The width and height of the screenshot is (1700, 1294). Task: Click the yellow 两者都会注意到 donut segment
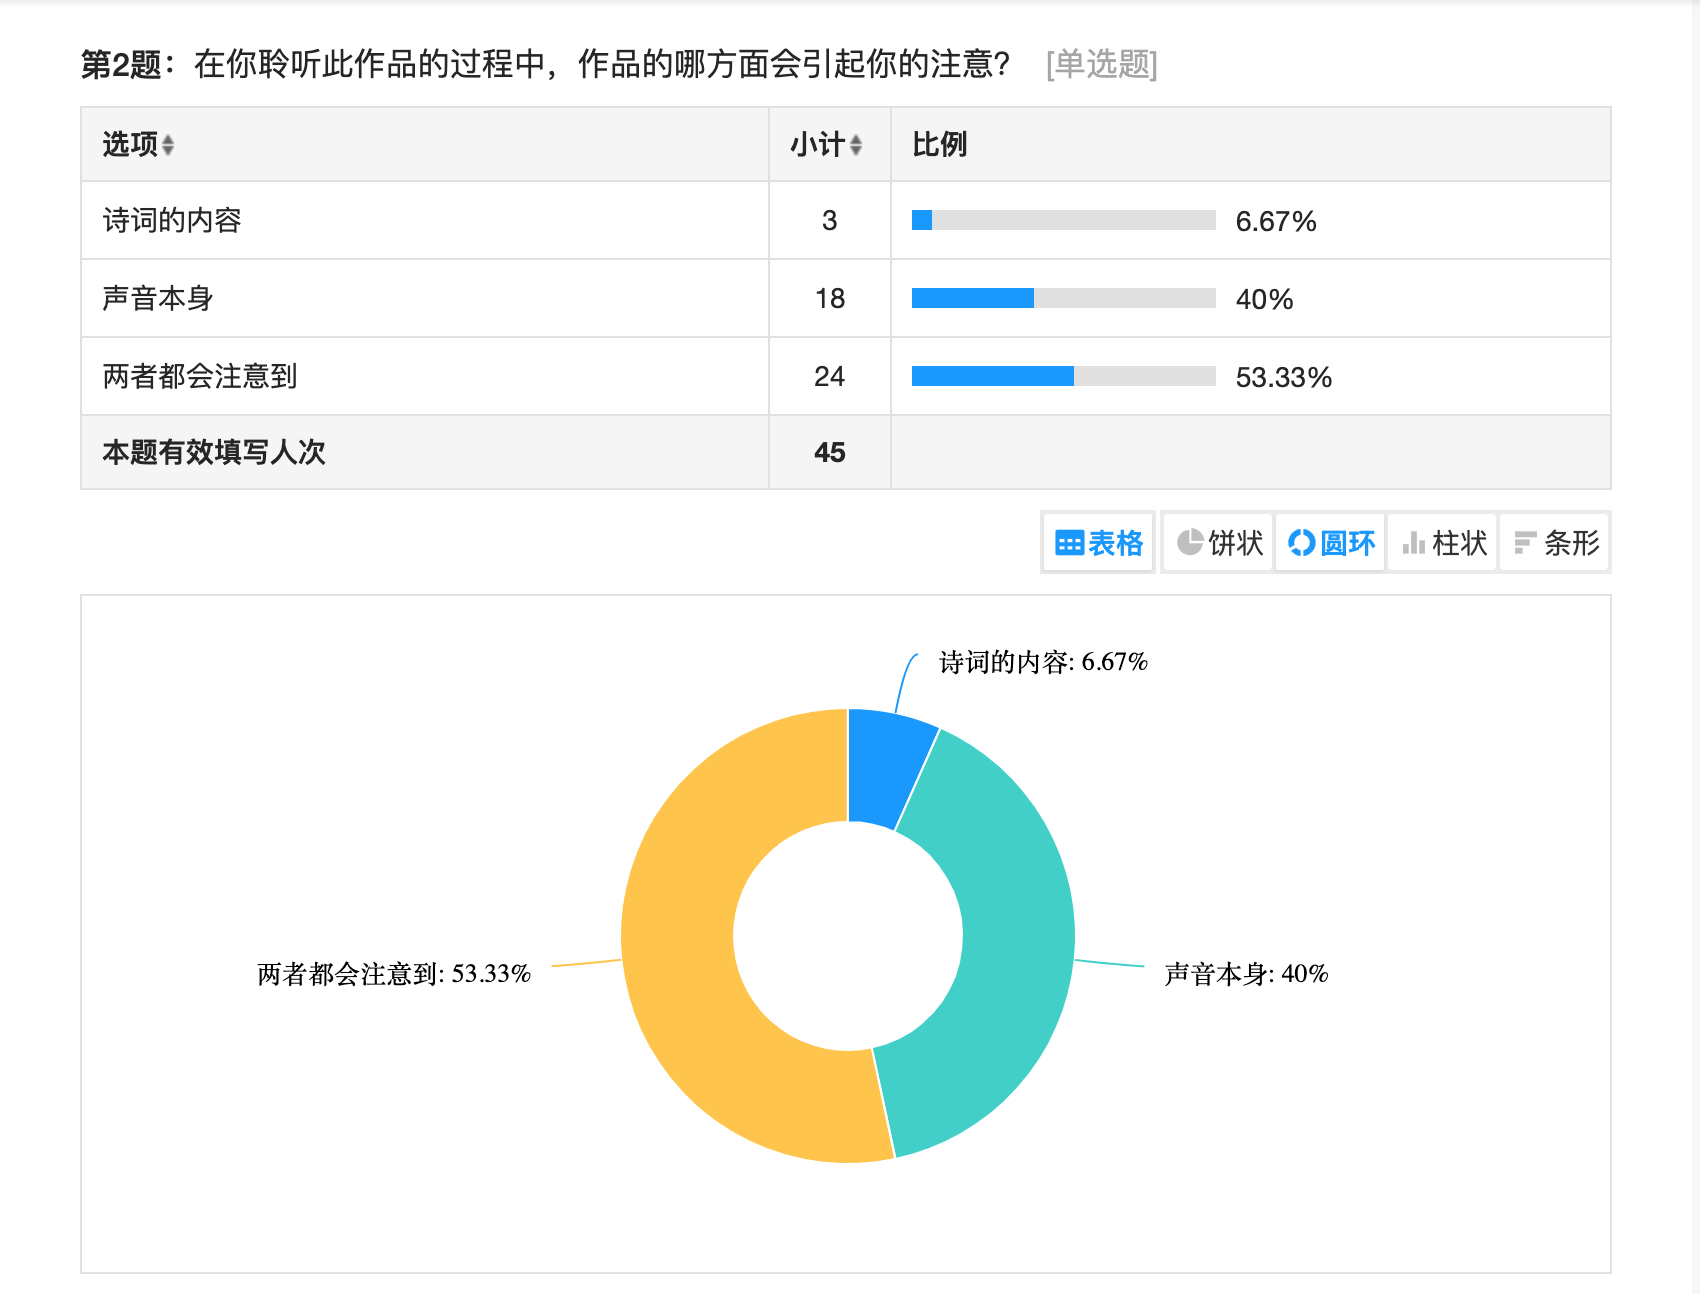[690, 960]
